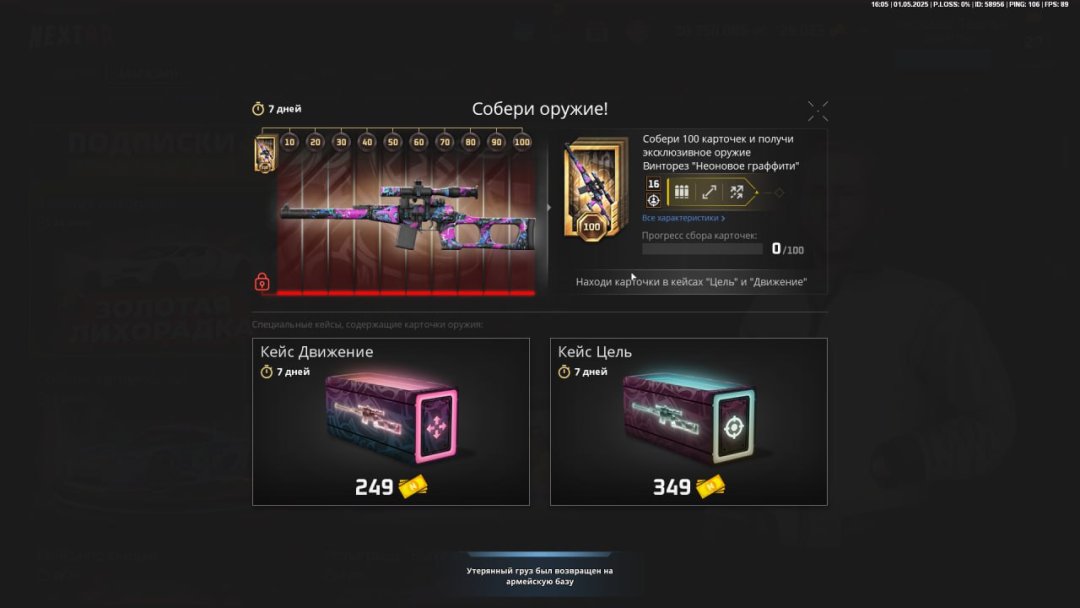Click the range arrow stat icon
Viewport: 1080px width, 608px height.
709,192
